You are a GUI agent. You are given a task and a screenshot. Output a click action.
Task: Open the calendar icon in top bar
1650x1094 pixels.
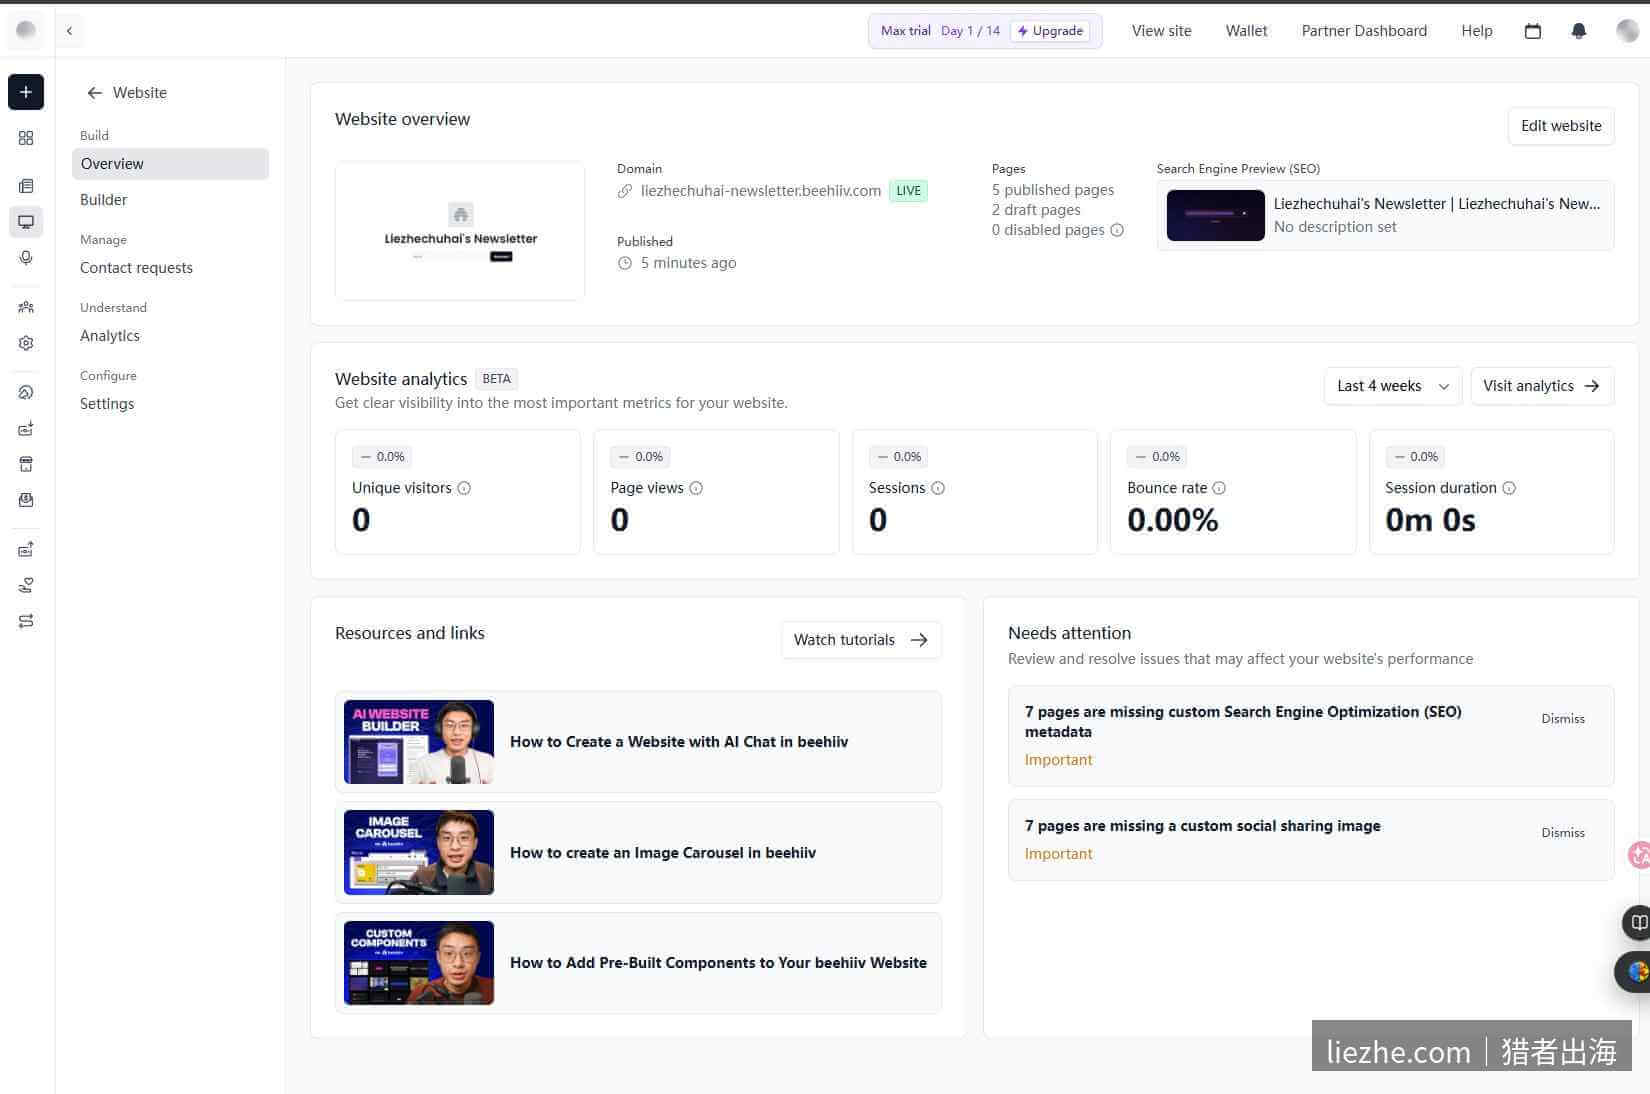tap(1532, 31)
